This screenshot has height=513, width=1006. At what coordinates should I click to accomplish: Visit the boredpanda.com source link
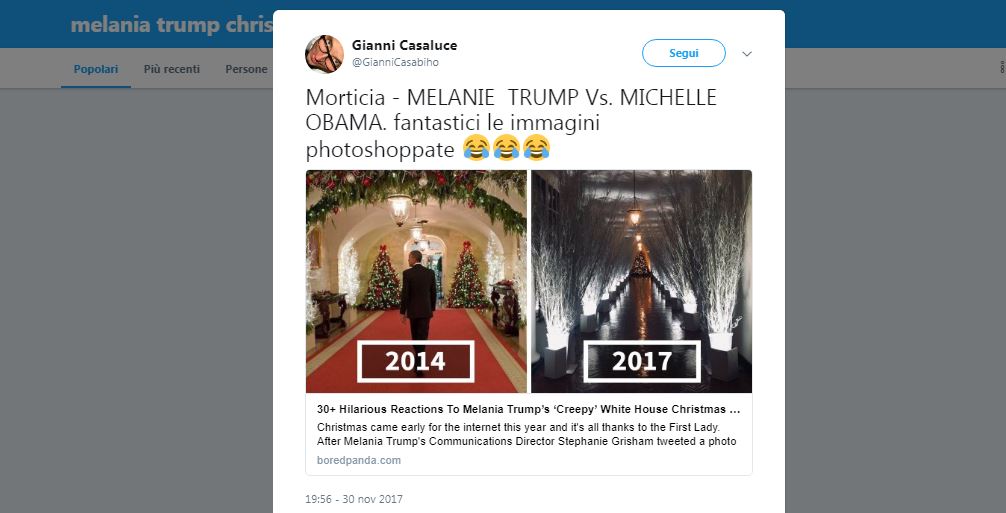click(x=360, y=460)
